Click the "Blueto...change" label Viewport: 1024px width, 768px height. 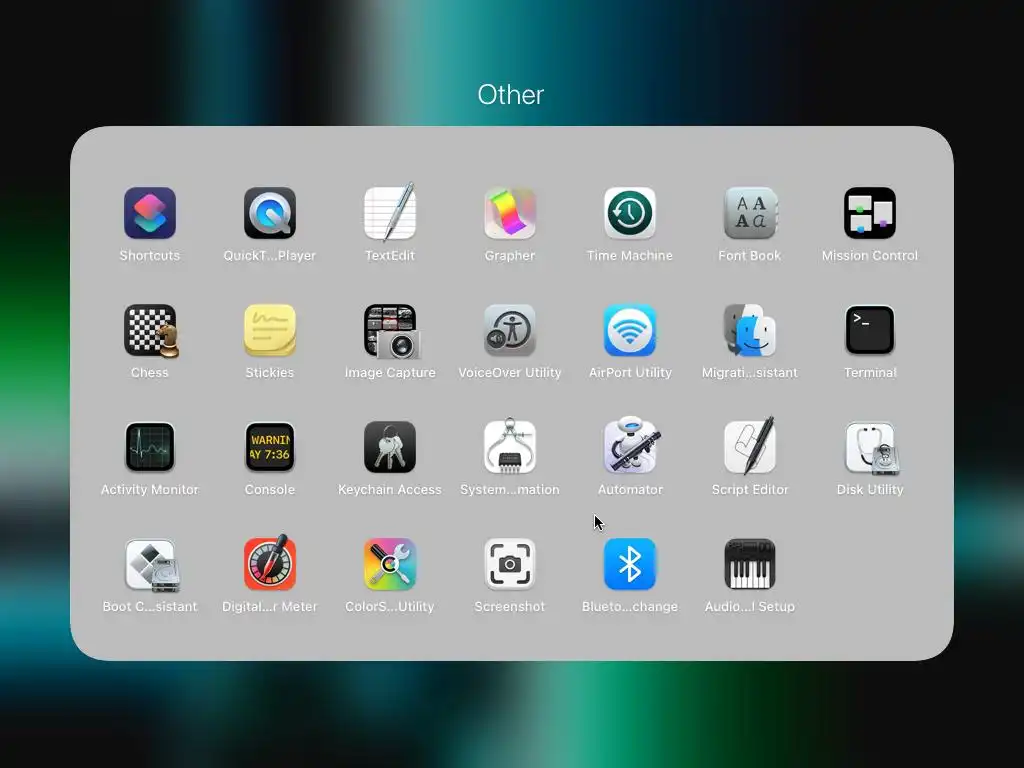(630, 606)
